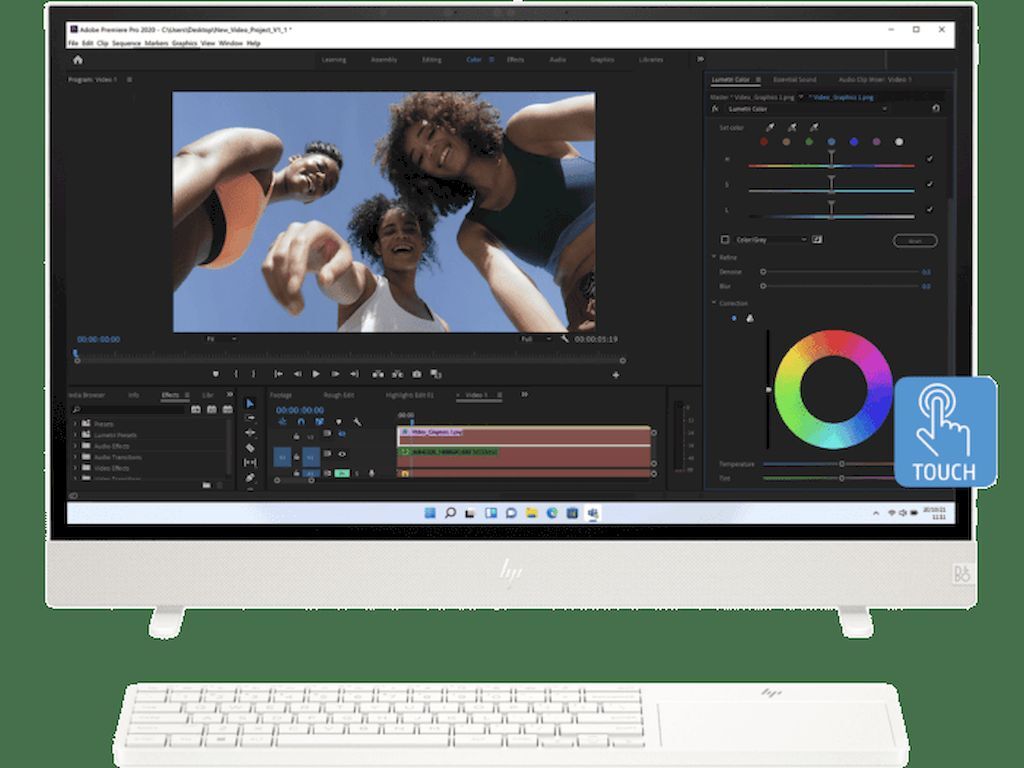Open Program monitor settings wrench
Screen dimensions: 1024x768
point(565,339)
